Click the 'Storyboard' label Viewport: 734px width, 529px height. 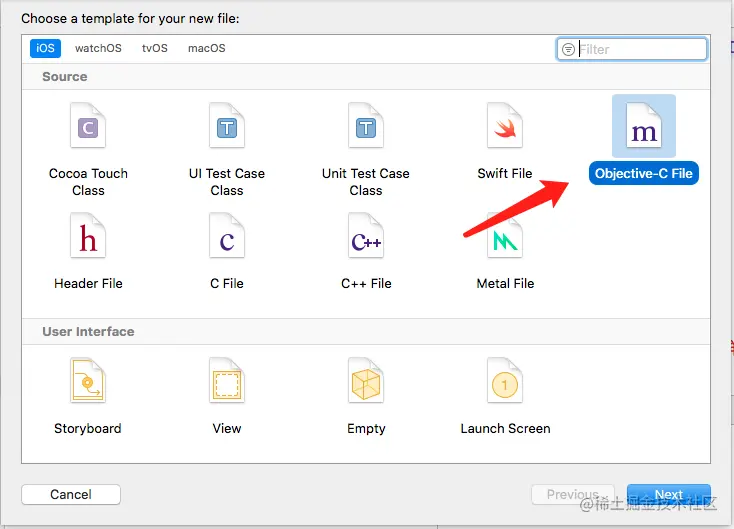pyautogui.click(x=88, y=428)
